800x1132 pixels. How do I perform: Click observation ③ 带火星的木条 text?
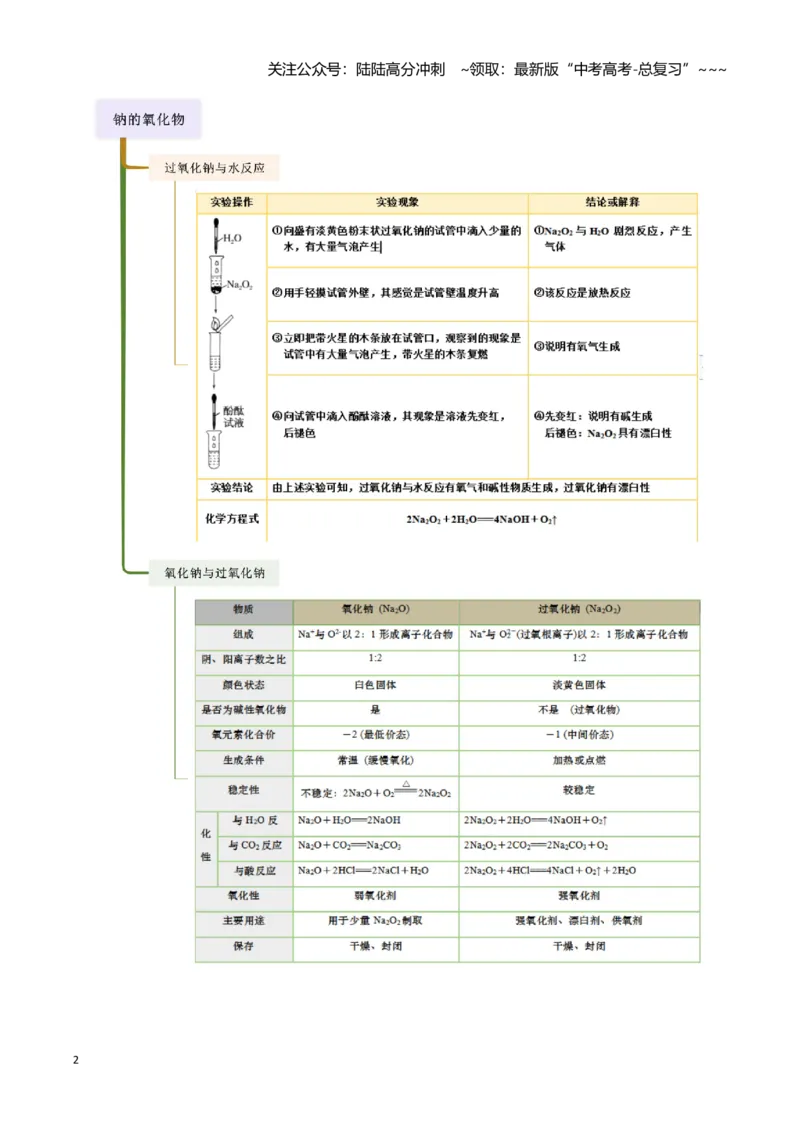tap(396, 346)
